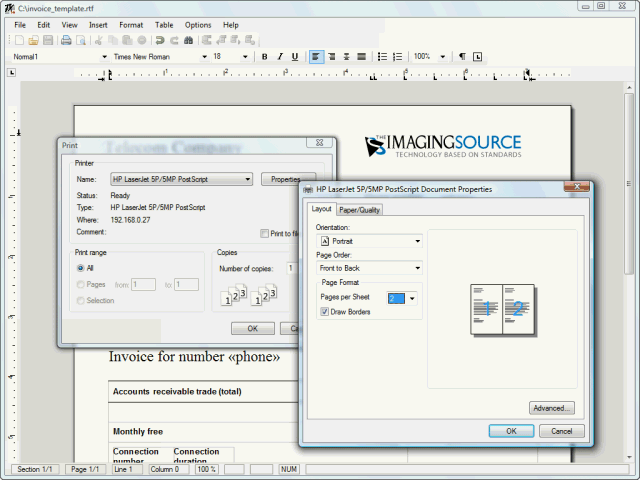The image size is (640, 480).
Task: Open the Times New Roman font dropdown
Action: 159,57
